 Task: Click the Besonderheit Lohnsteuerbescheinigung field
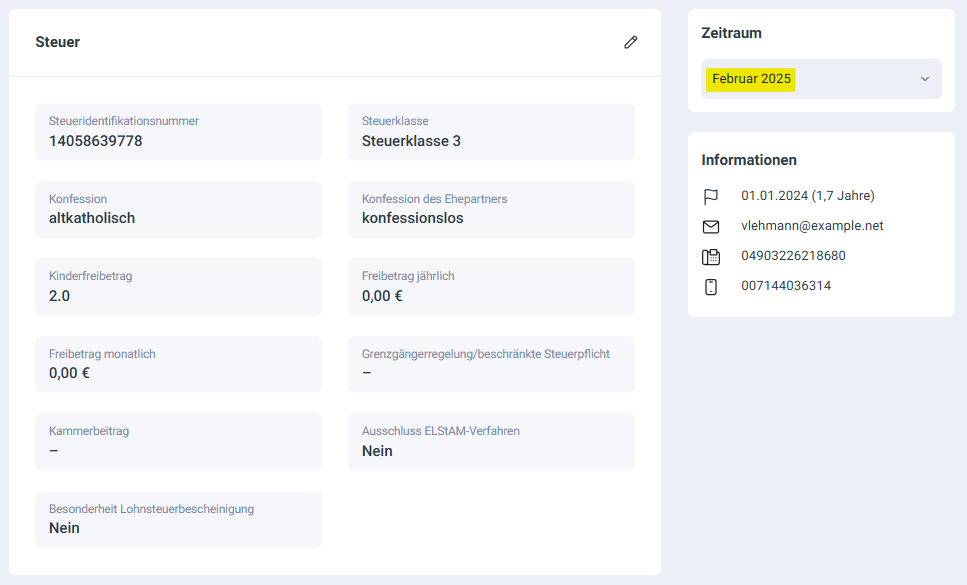178,519
